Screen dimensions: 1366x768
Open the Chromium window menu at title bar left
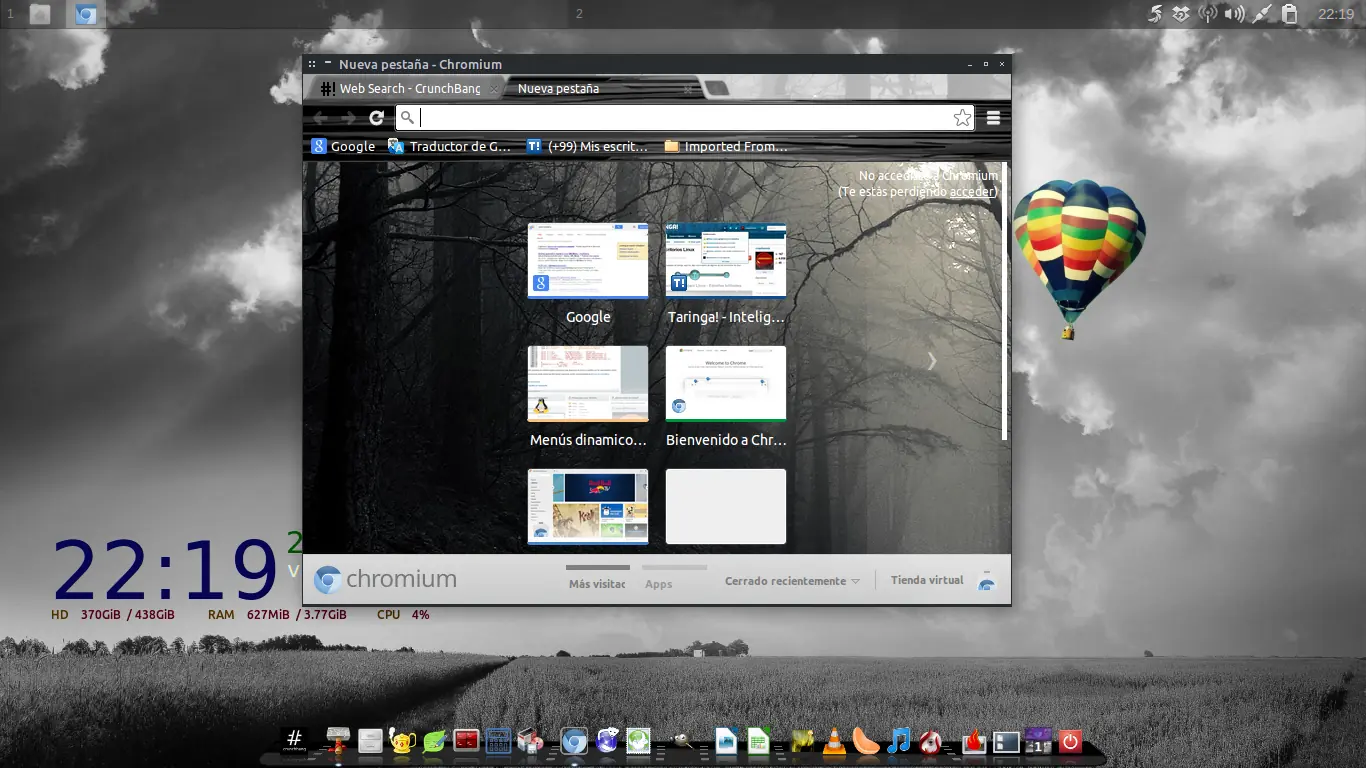pos(313,64)
